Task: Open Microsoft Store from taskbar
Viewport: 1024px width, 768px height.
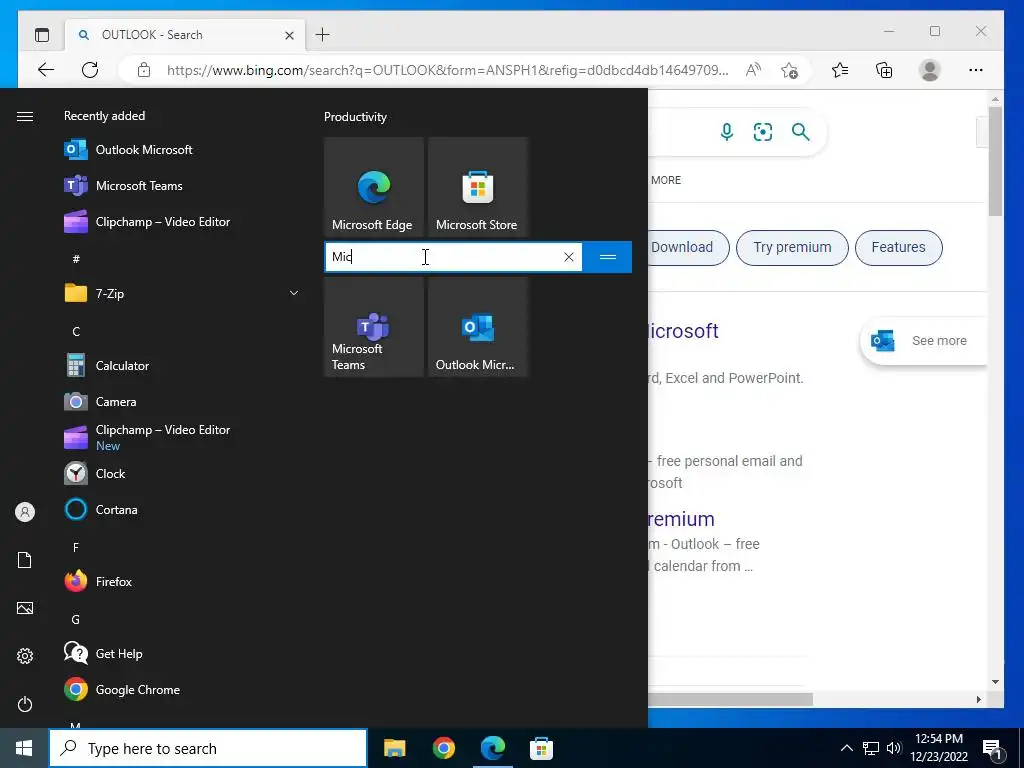Action: coord(541,748)
